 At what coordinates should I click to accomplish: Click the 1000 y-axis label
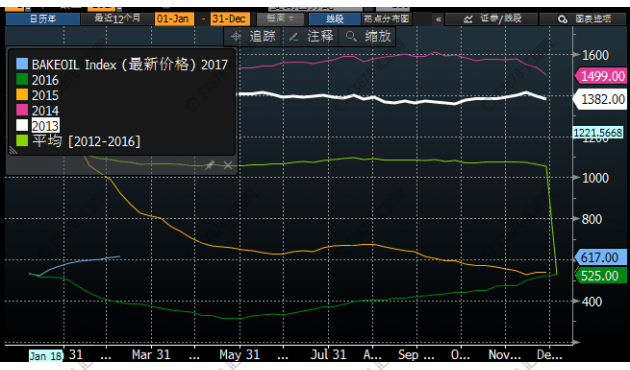pos(595,178)
